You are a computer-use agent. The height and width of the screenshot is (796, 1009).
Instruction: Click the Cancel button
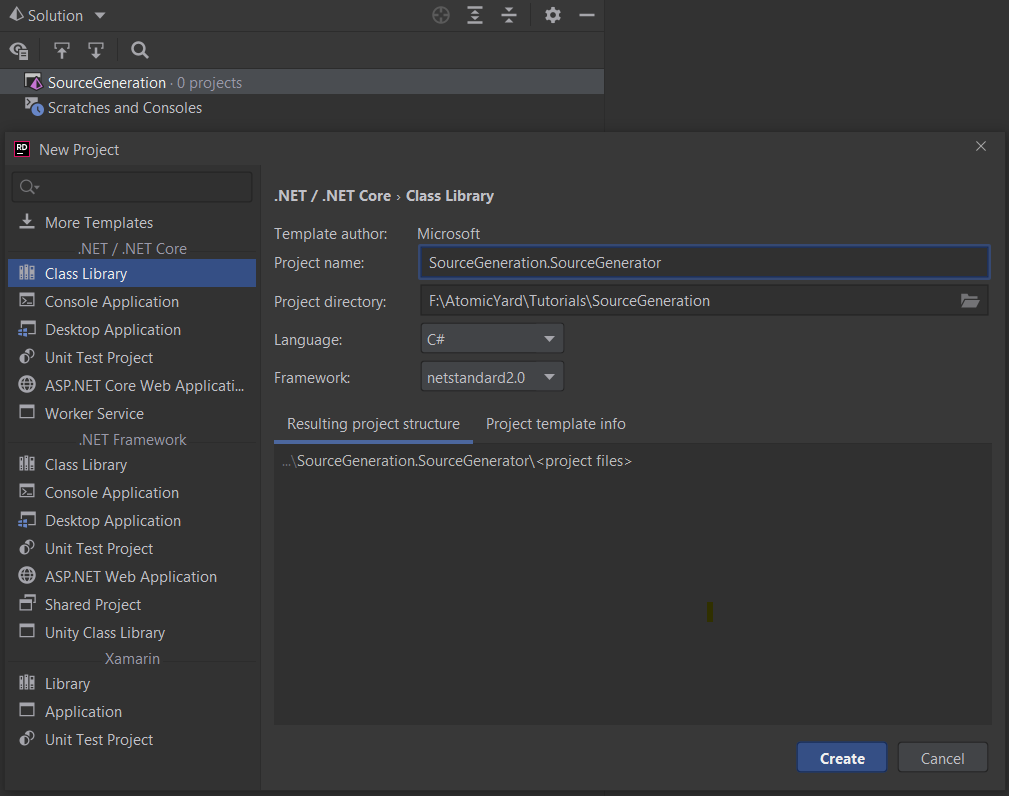point(942,758)
